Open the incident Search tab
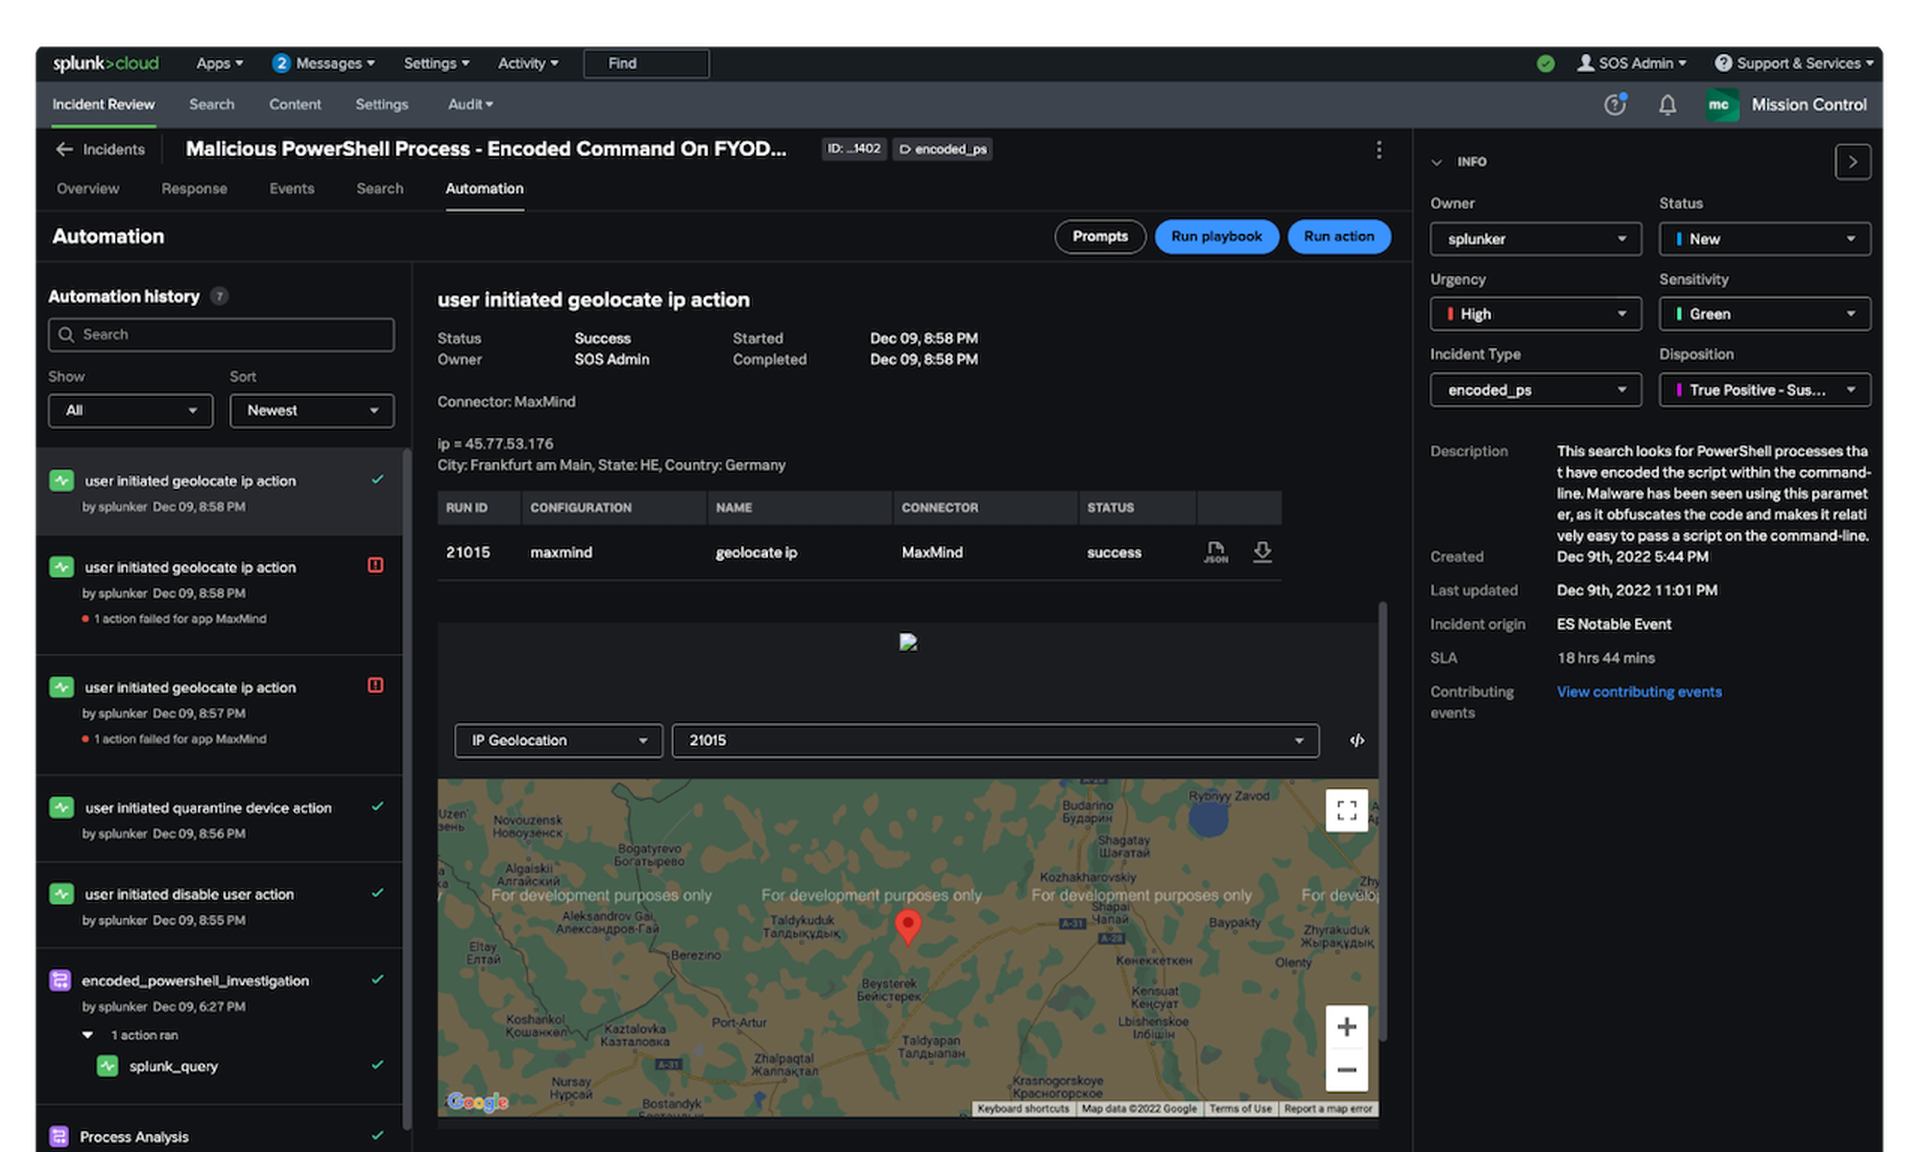Screen dimensions: 1920x1152 (x=380, y=188)
